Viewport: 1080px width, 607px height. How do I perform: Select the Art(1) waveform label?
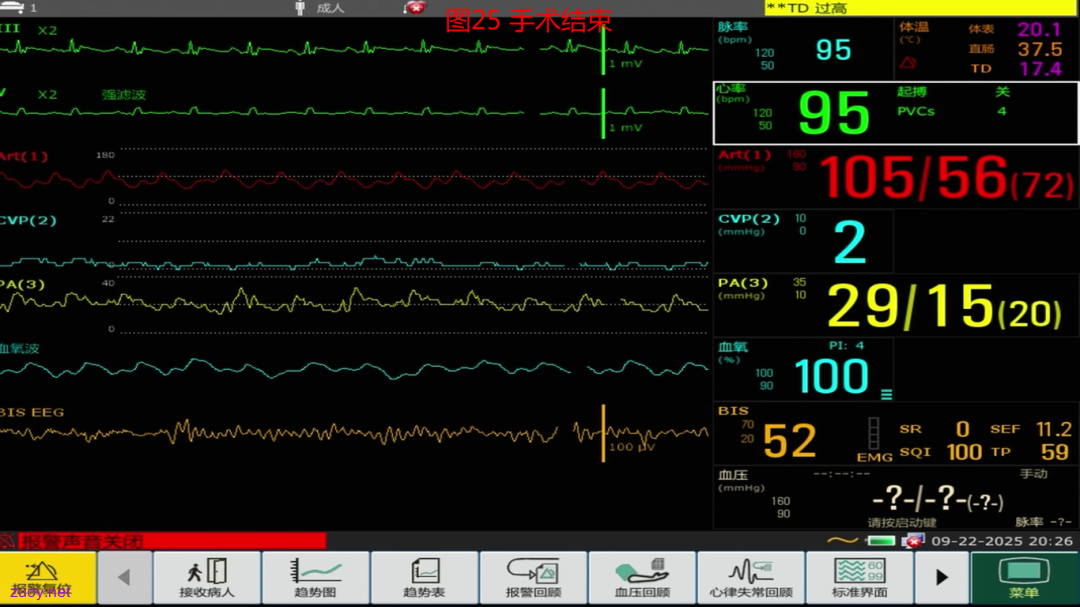[24, 156]
